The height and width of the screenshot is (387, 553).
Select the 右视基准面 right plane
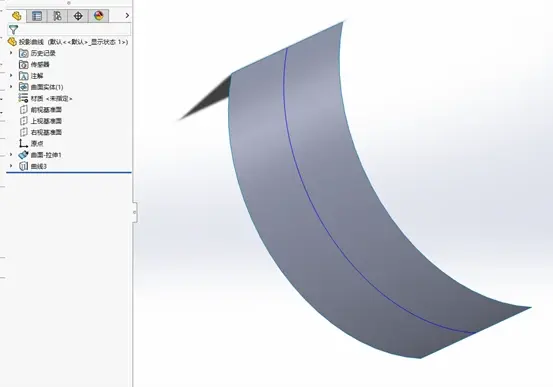[41, 132]
